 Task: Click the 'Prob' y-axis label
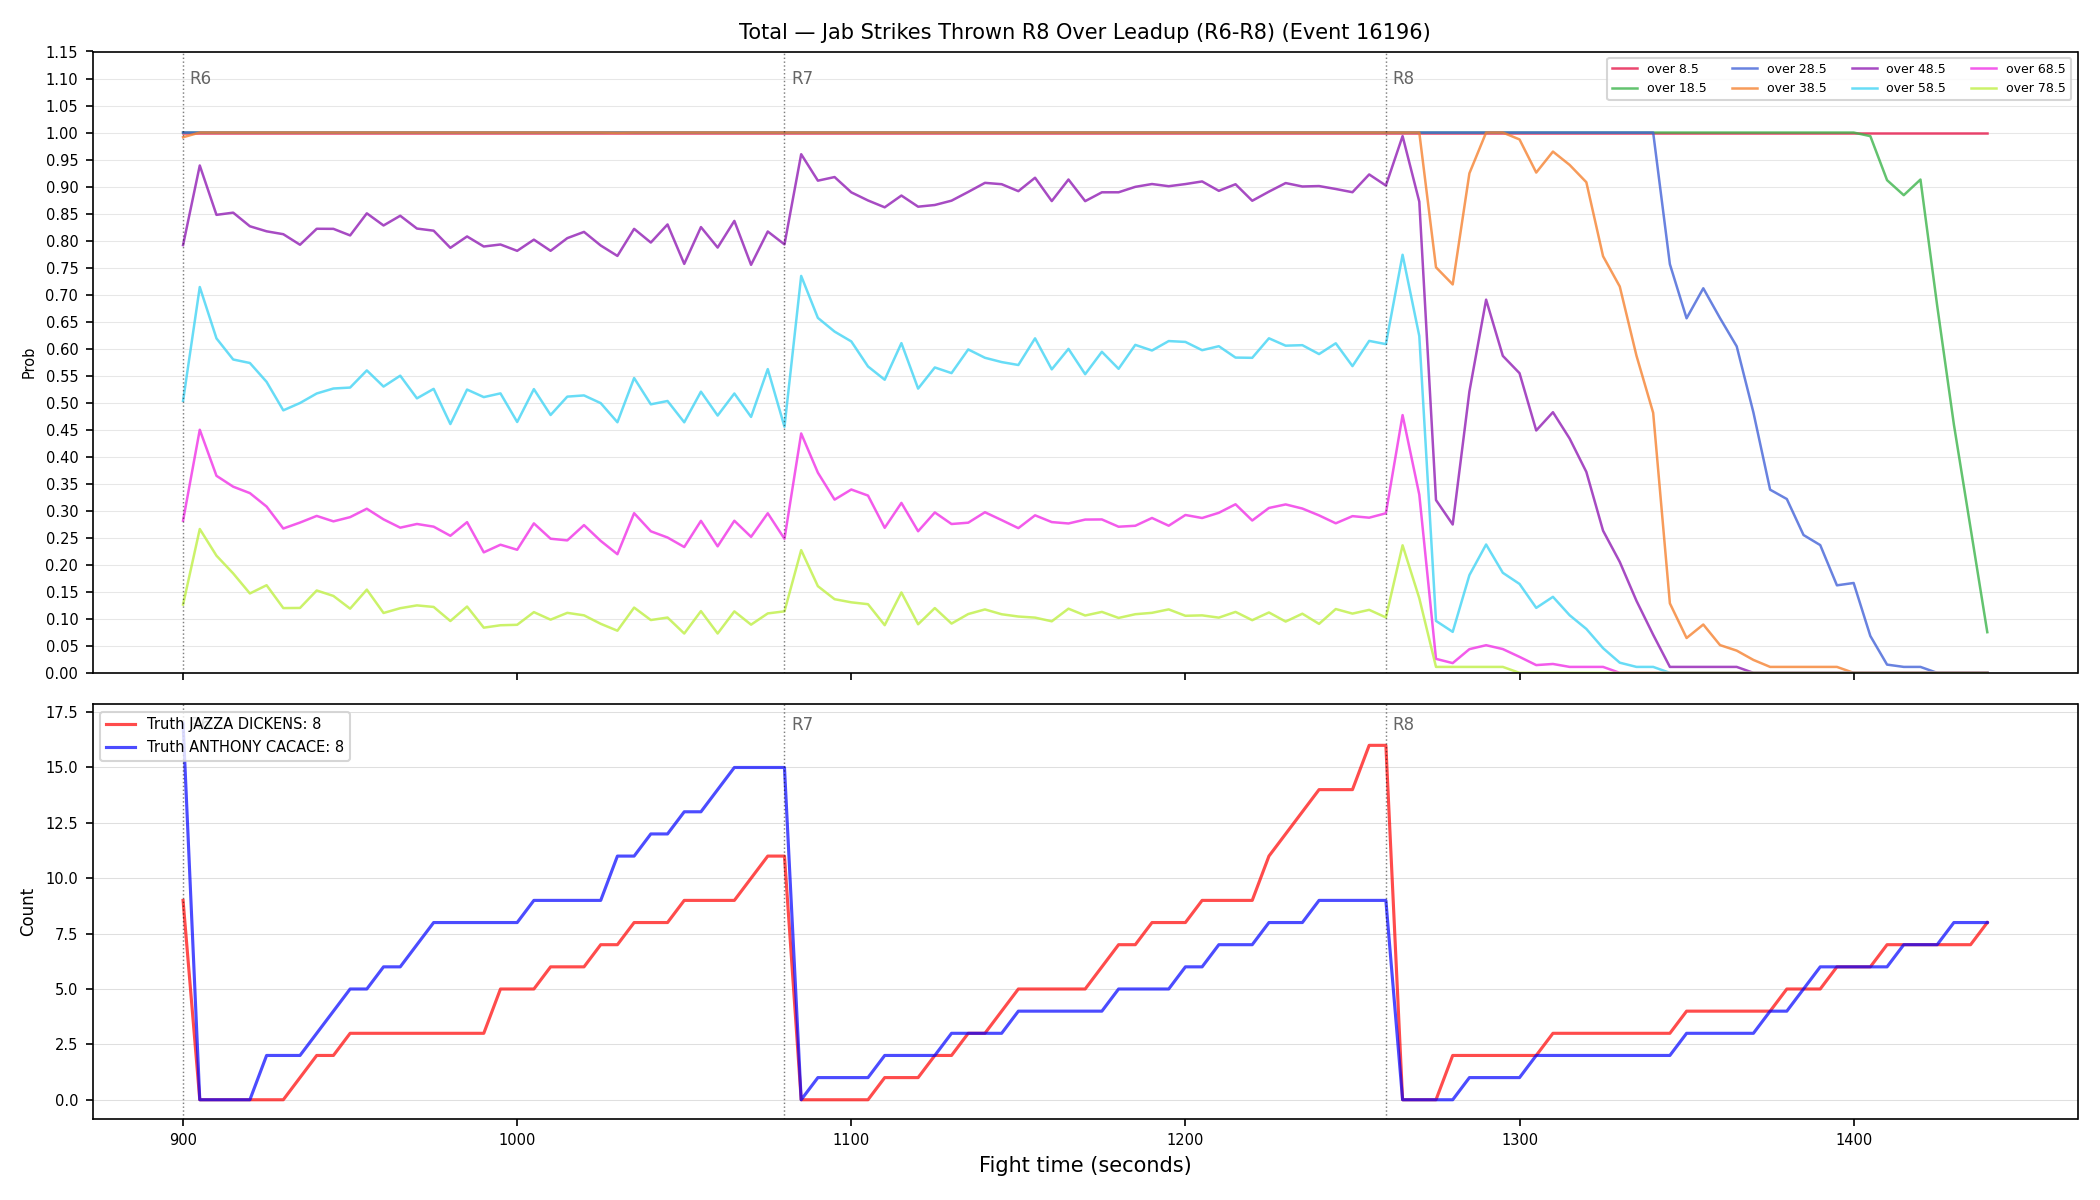click(28, 363)
